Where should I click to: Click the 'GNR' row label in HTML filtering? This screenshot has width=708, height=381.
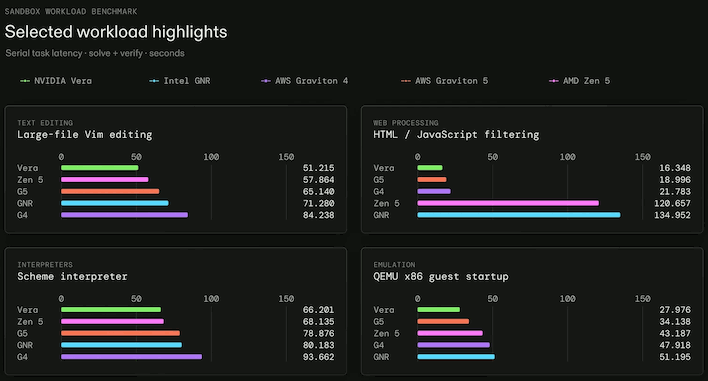tap(381, 215)
